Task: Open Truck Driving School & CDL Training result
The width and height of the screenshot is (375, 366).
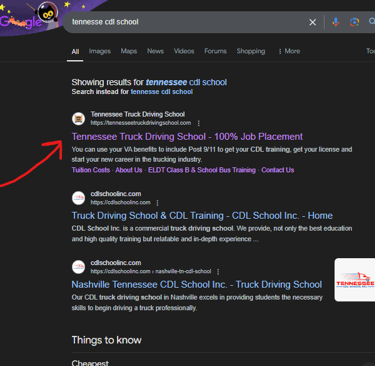Action: coord(202,216)
